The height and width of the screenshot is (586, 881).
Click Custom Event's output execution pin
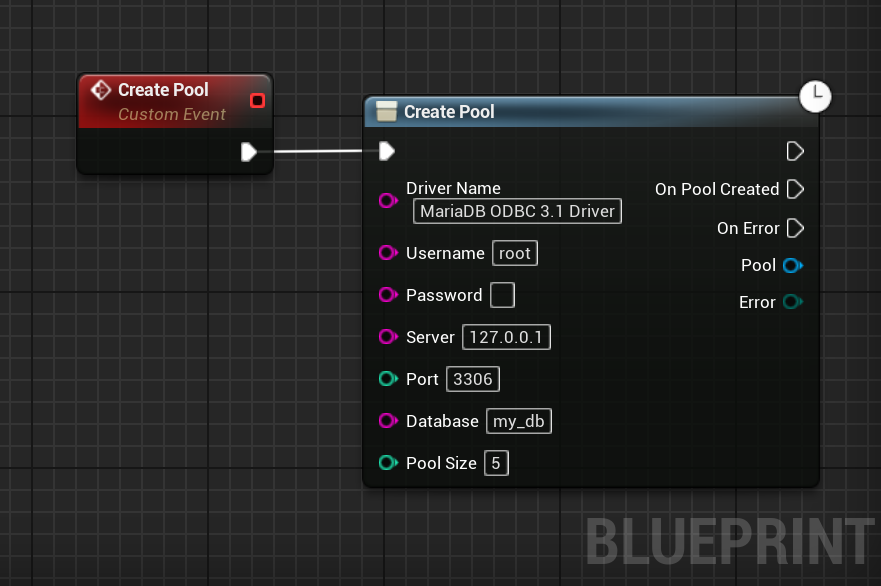tap(248, 152)
